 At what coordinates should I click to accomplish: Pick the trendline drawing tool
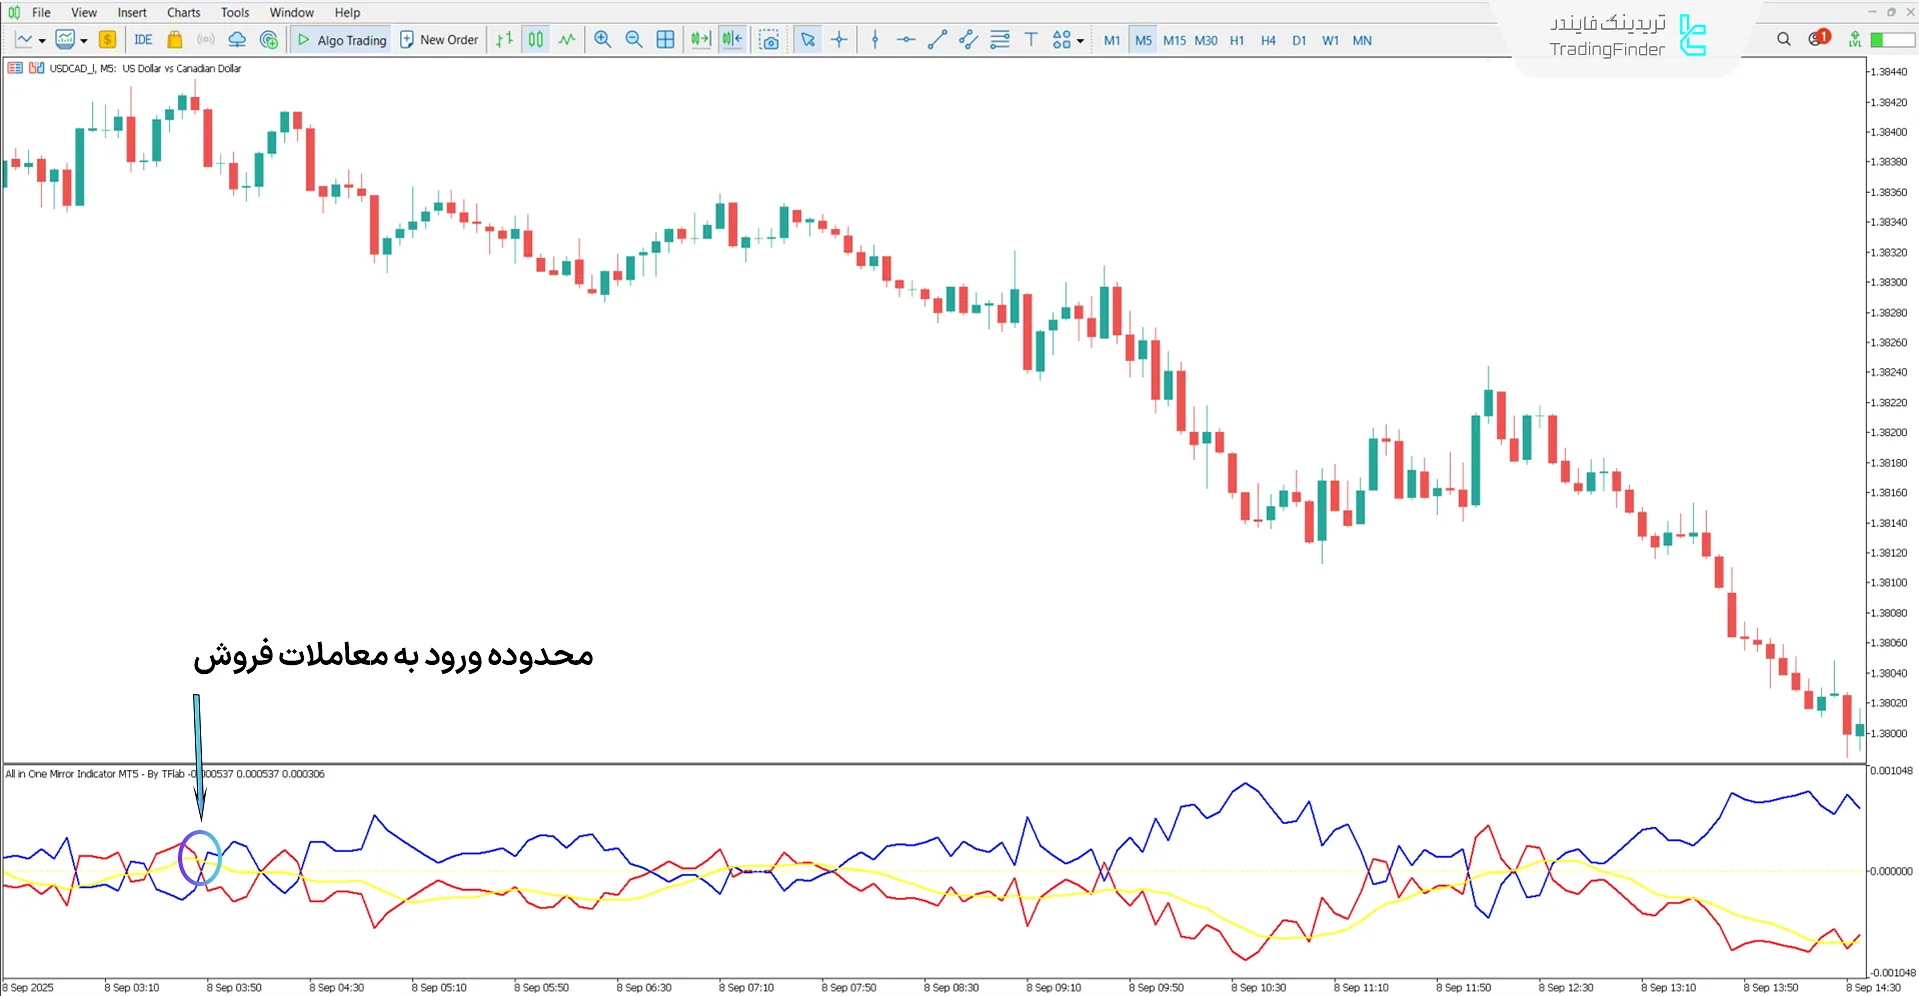937,40
